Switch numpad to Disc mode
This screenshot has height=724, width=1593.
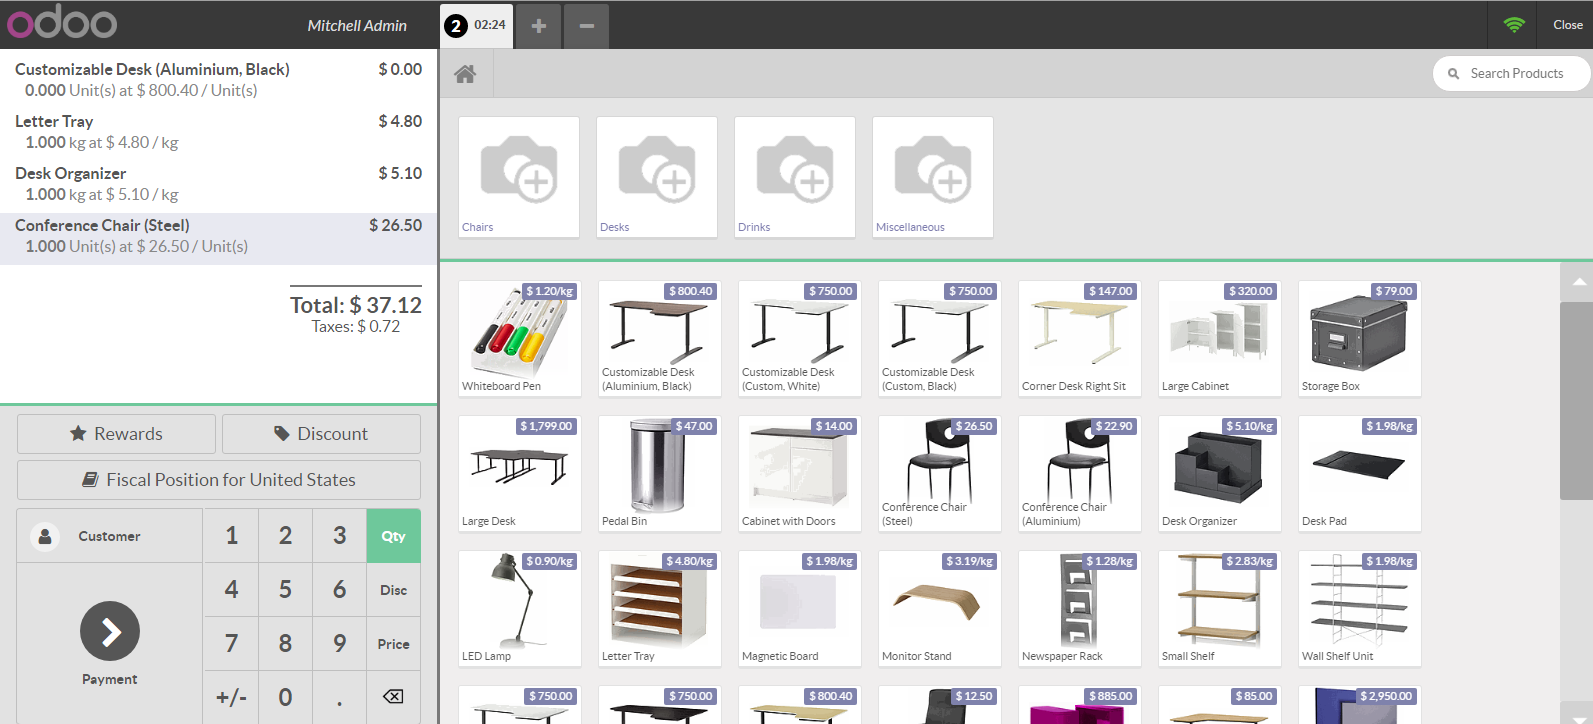coord(394,590)
